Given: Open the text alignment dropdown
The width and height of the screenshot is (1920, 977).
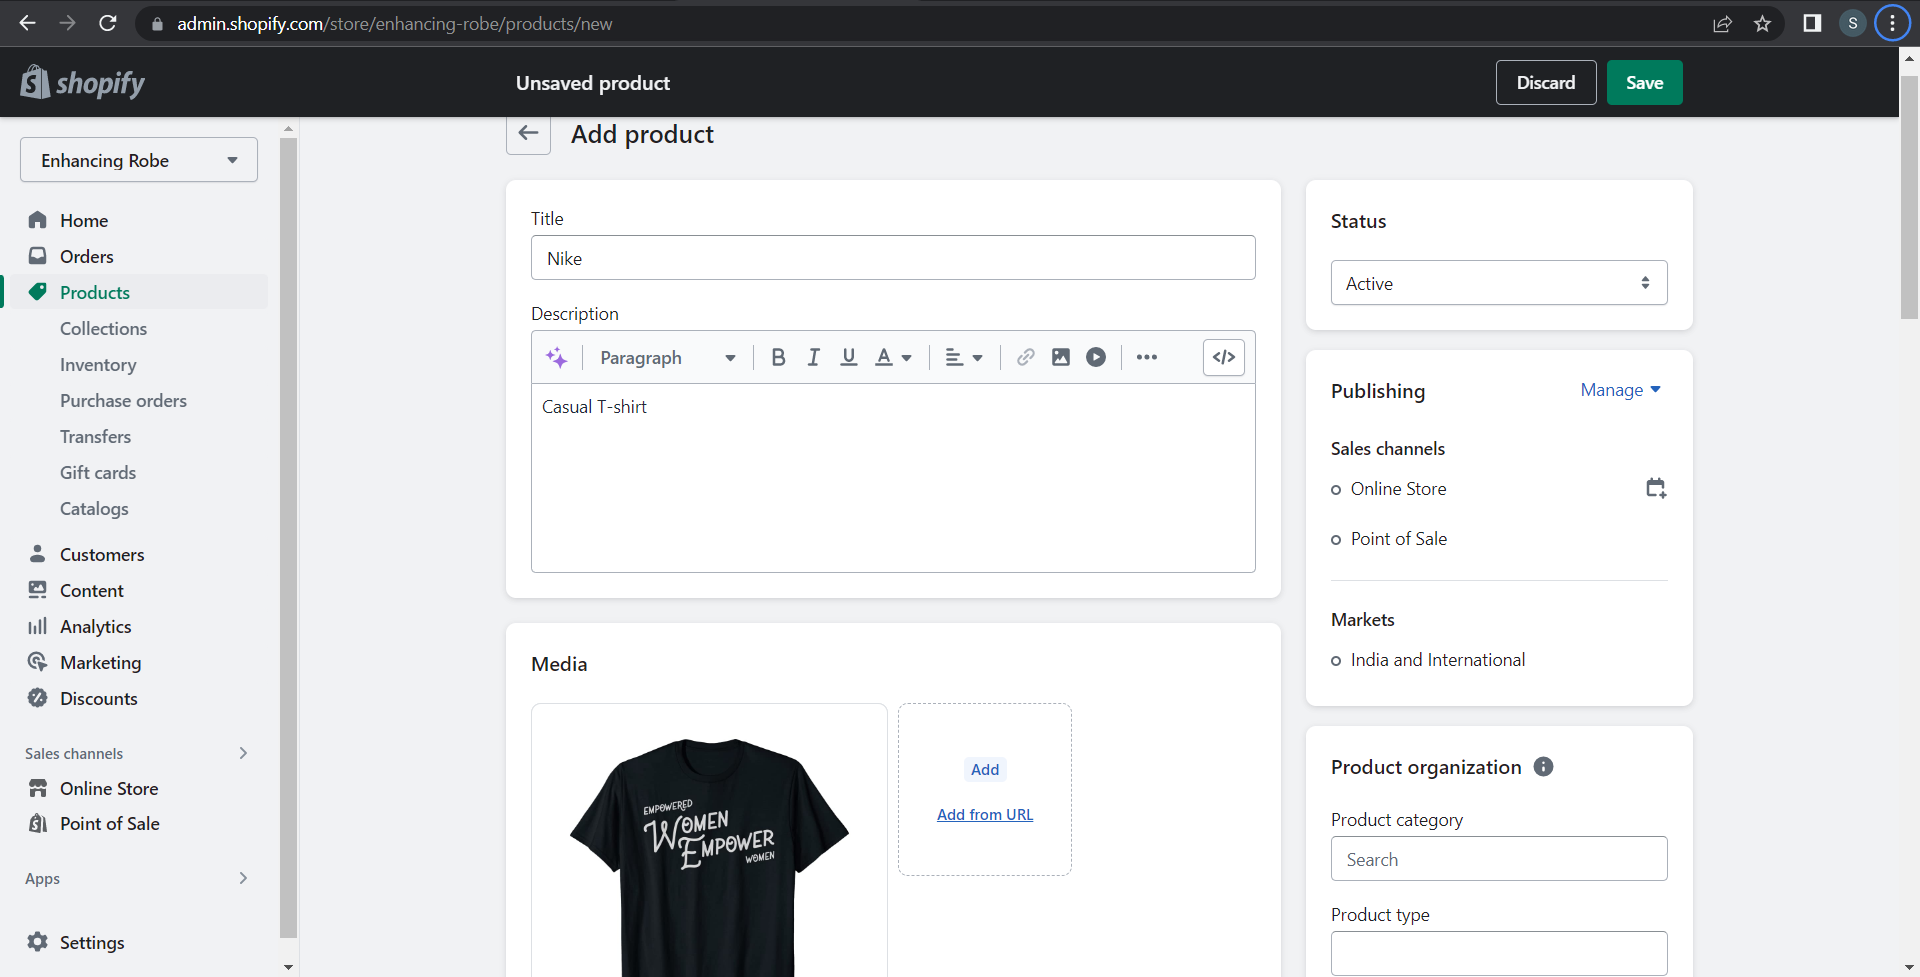Looking at the screenshot, I should tap(964, 357).
